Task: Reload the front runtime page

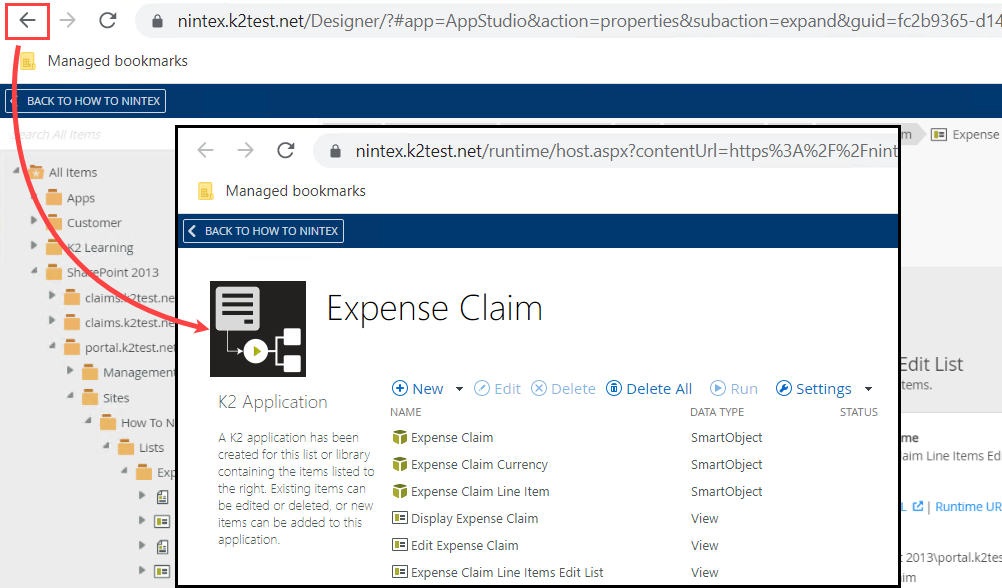Action: 286,150
